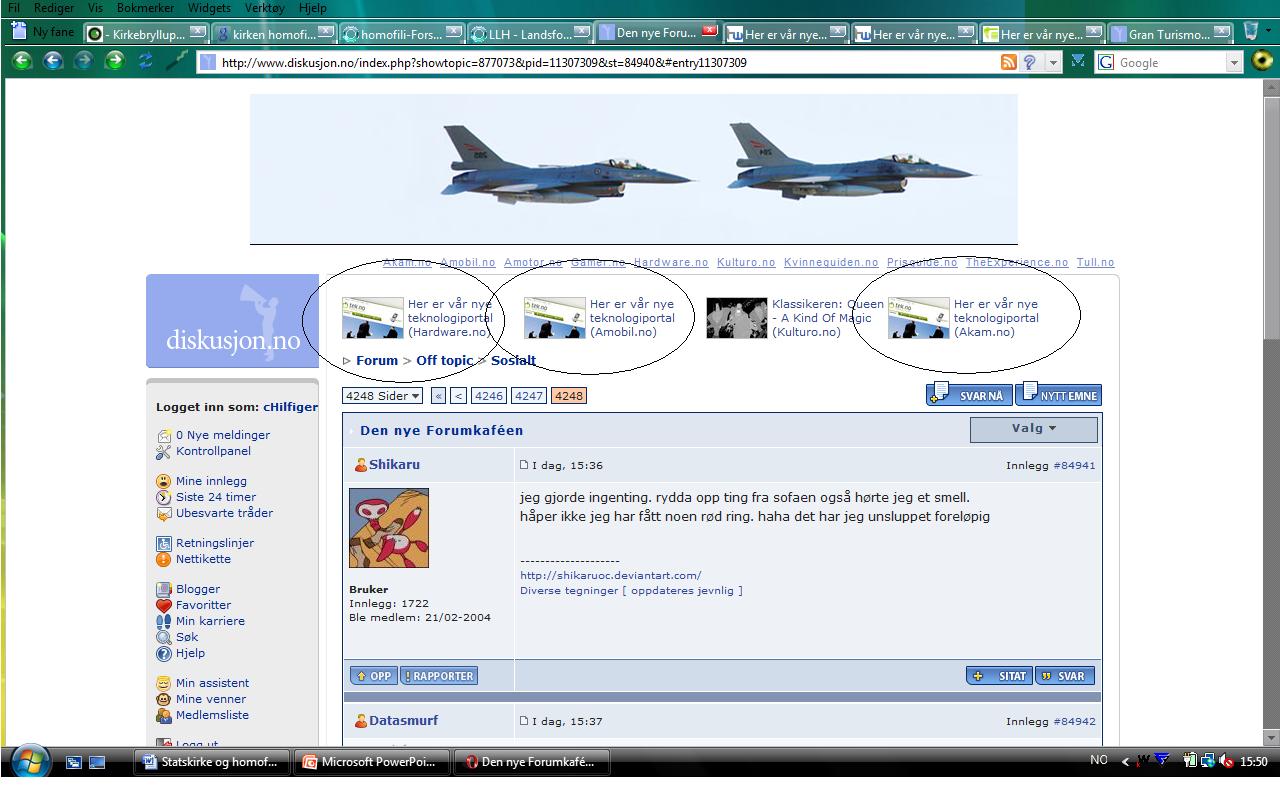Open a new tab with Ny fane
Viewport: 1280px width, 800px height.
pos(42,32)
